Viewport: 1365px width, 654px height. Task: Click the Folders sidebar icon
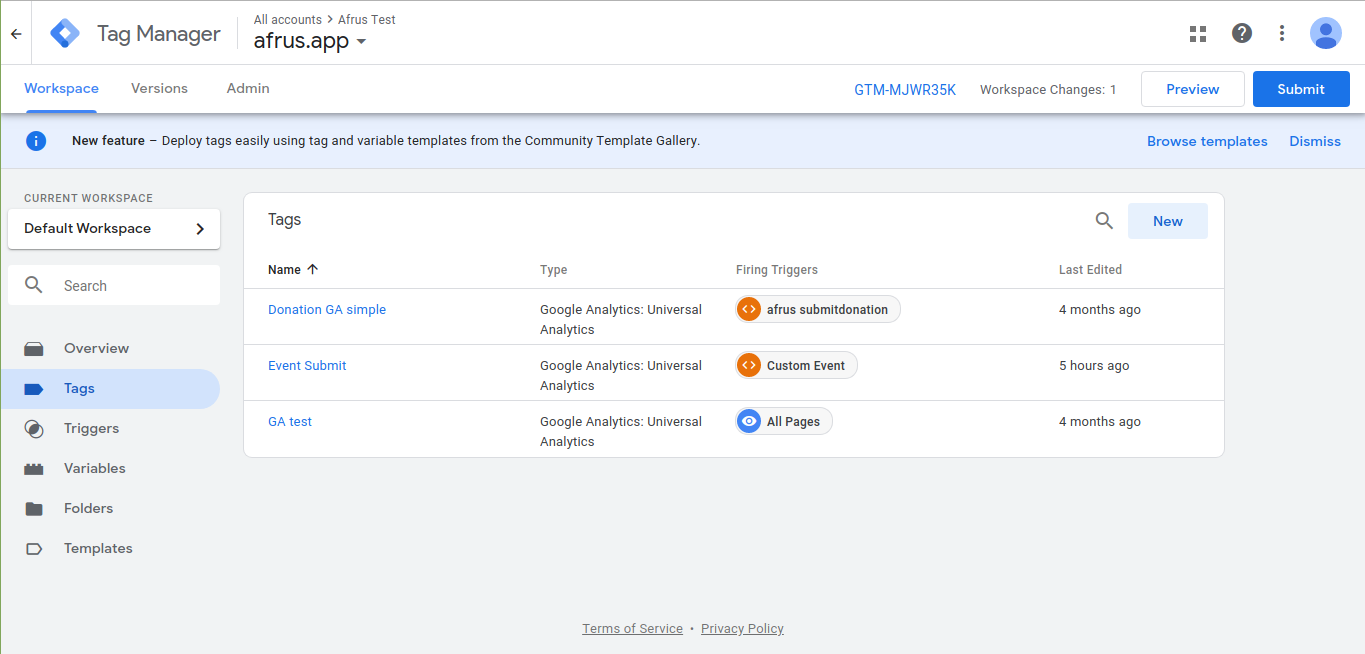pyautogui.click(x=34, y=509)
